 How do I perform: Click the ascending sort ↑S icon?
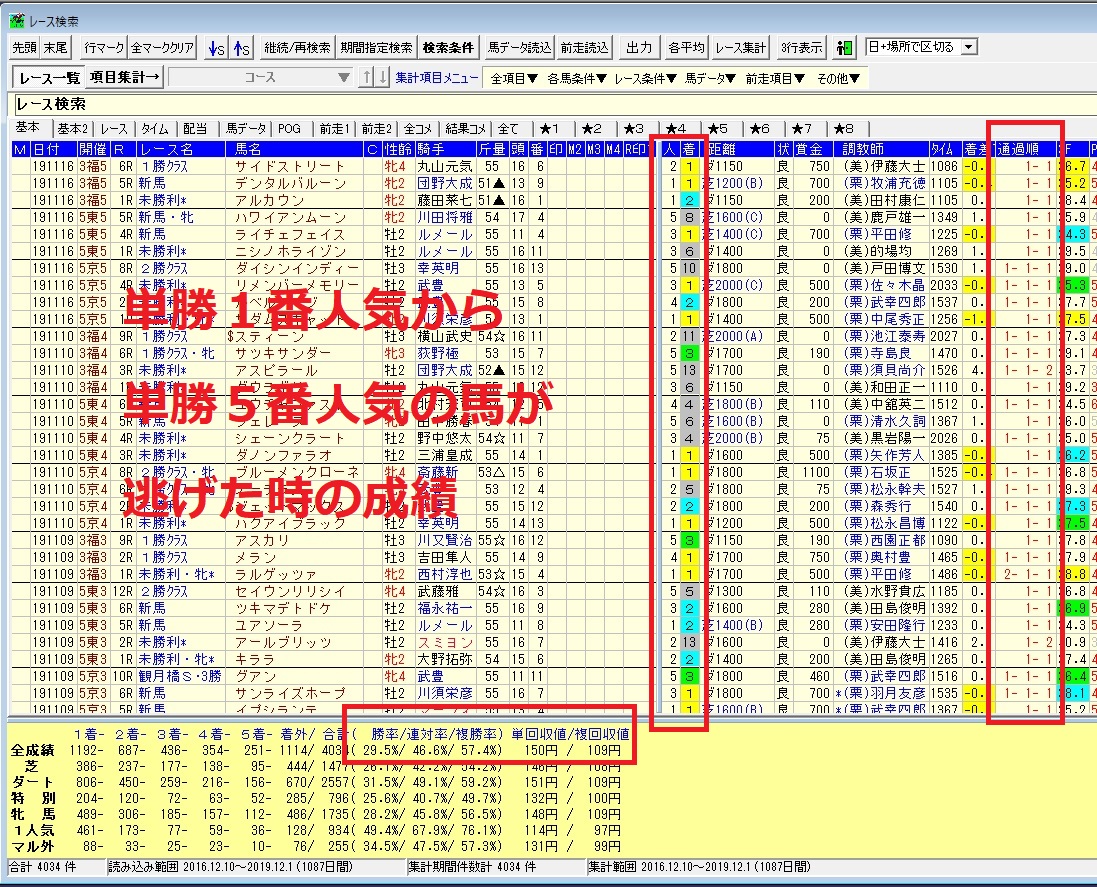tap(241, 48)
